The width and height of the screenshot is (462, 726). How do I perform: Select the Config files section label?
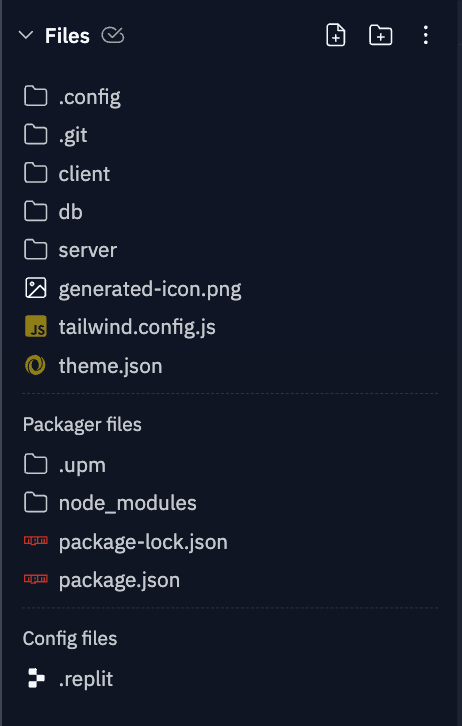tap(70, 638)
